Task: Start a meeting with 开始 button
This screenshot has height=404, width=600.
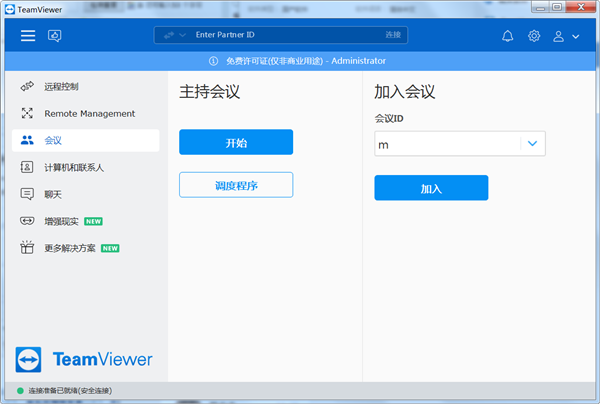Action: pyautogui.click(x=236, y=142)
